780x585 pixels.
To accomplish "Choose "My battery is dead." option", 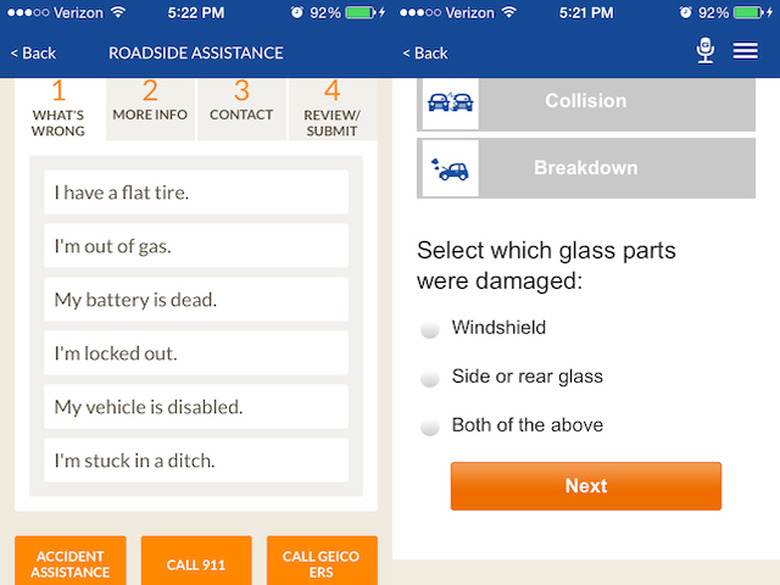I will 196,299.
